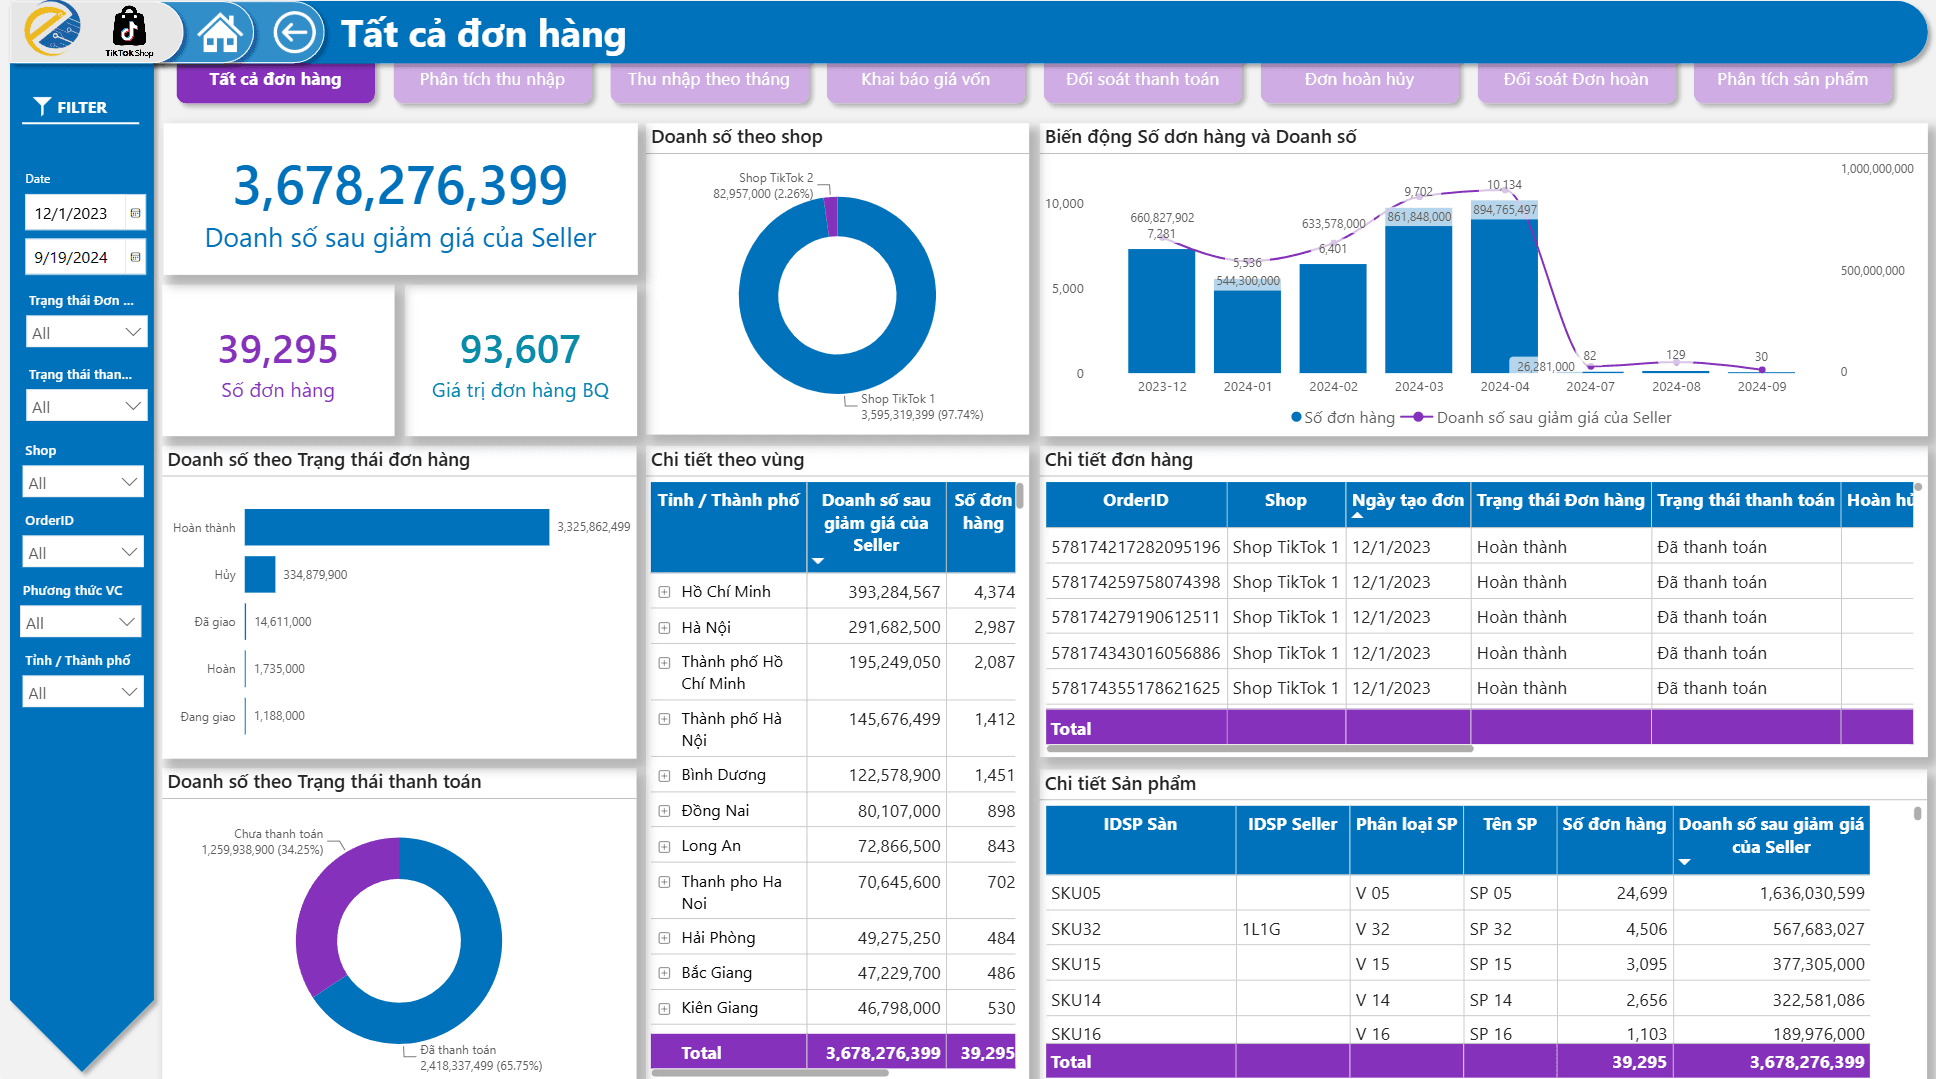Expand Thành phố Hà Nội row plus icon
This screenshot has width=1936, height=1079.
664,719
